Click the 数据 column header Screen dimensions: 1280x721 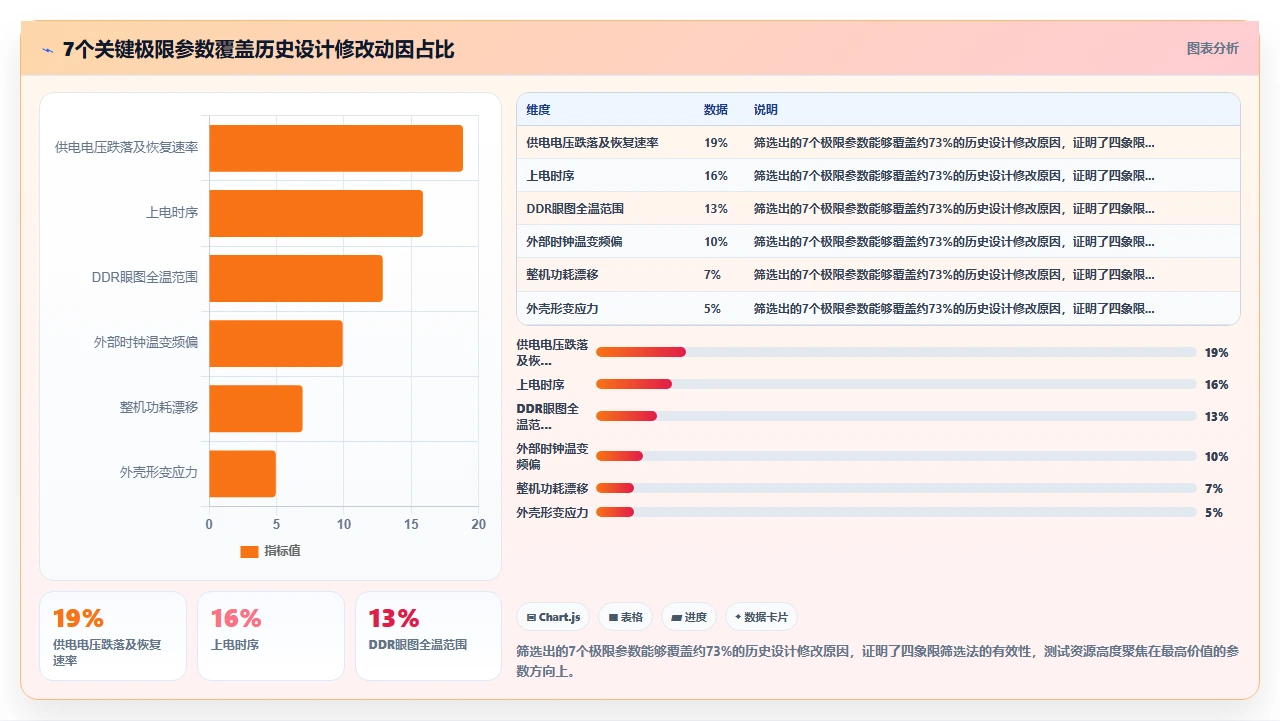[716, 110]
